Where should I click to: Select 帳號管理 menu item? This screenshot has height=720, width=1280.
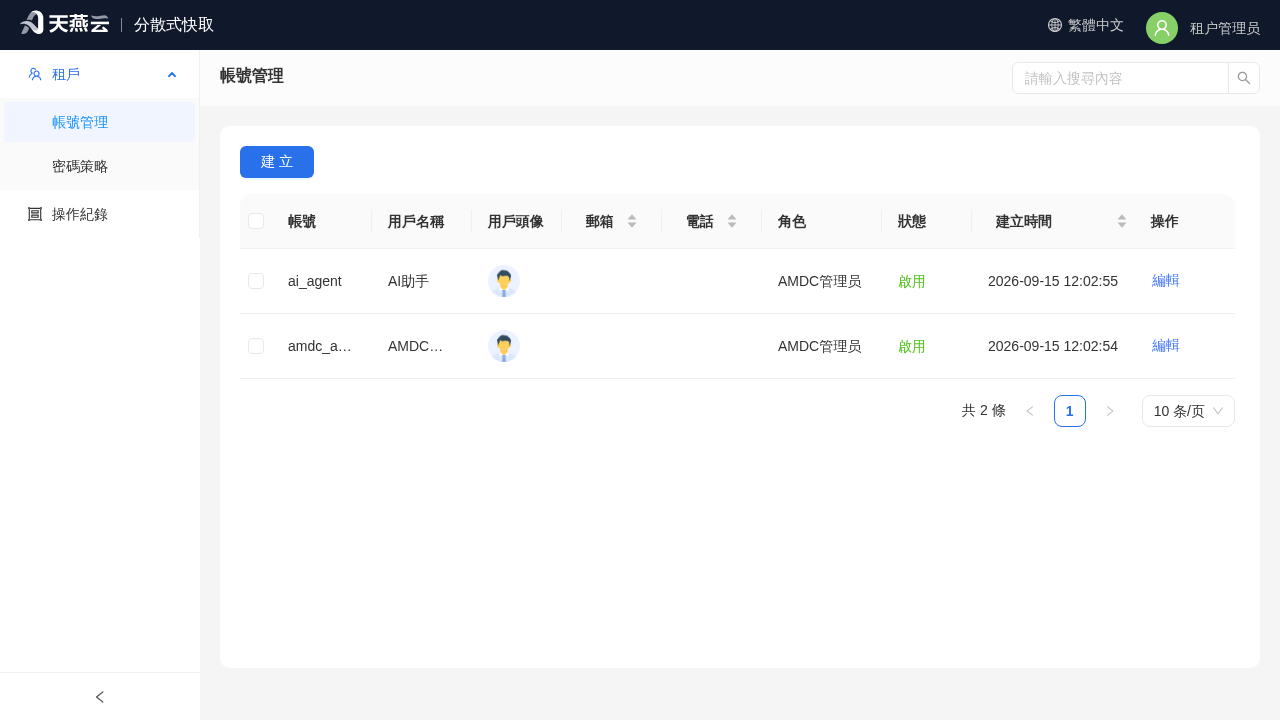[x=100, y=122]
